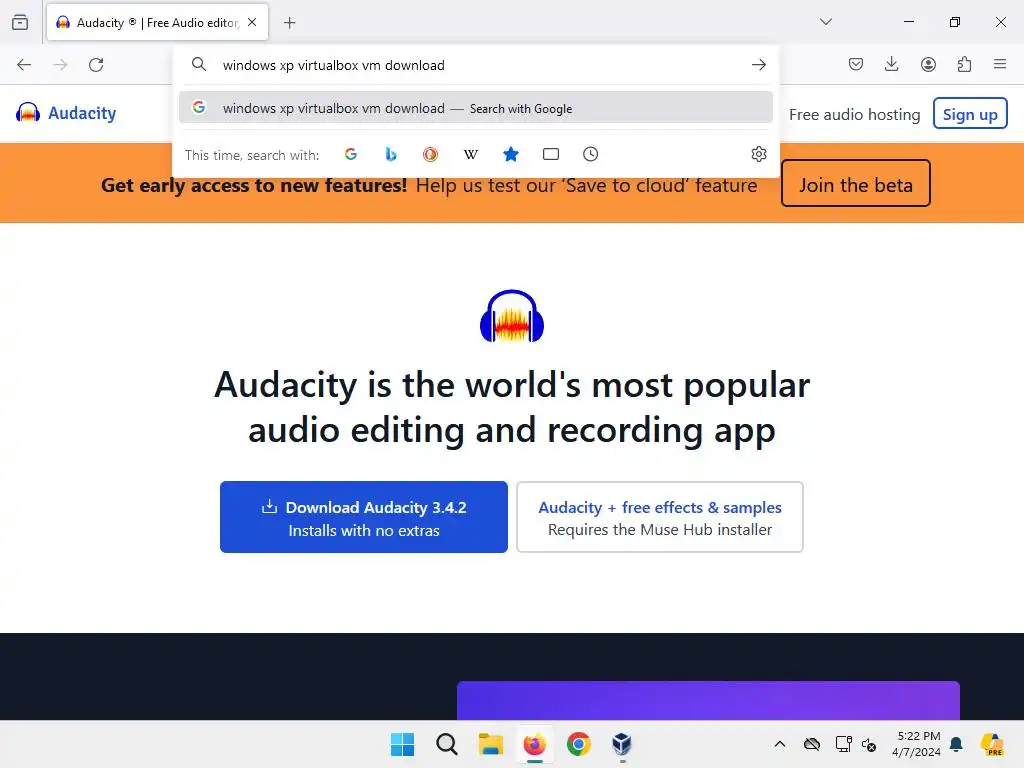Click the Save to Pocket icon

click(856, 64)
